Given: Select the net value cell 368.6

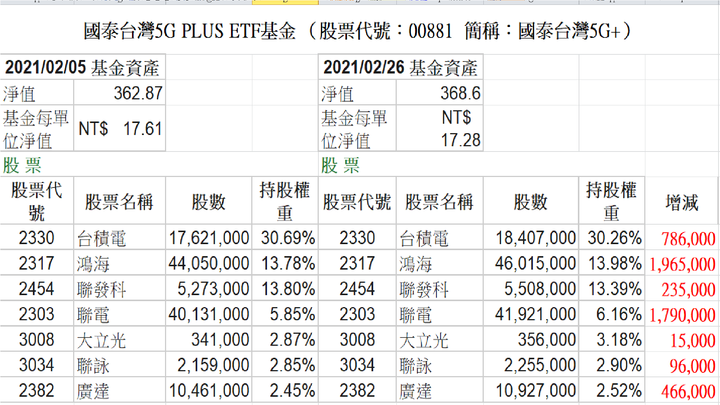Looking at the screenshot, I should [x=439, y=93].
